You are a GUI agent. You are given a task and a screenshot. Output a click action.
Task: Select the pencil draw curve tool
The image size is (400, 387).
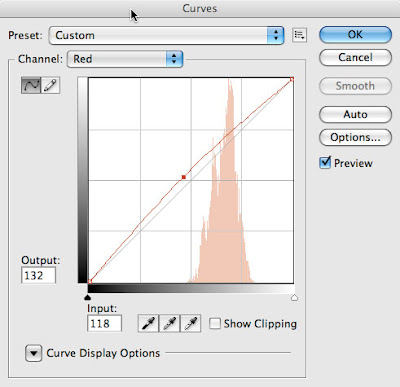point(50,85)
